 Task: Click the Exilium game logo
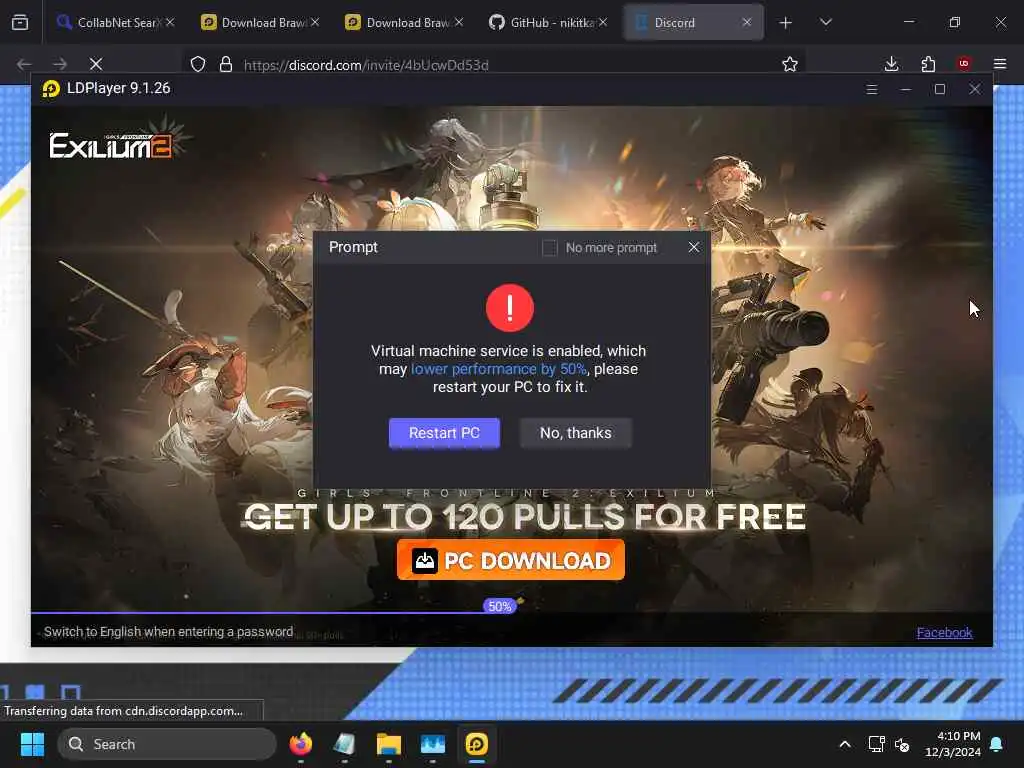pos(111,145)
